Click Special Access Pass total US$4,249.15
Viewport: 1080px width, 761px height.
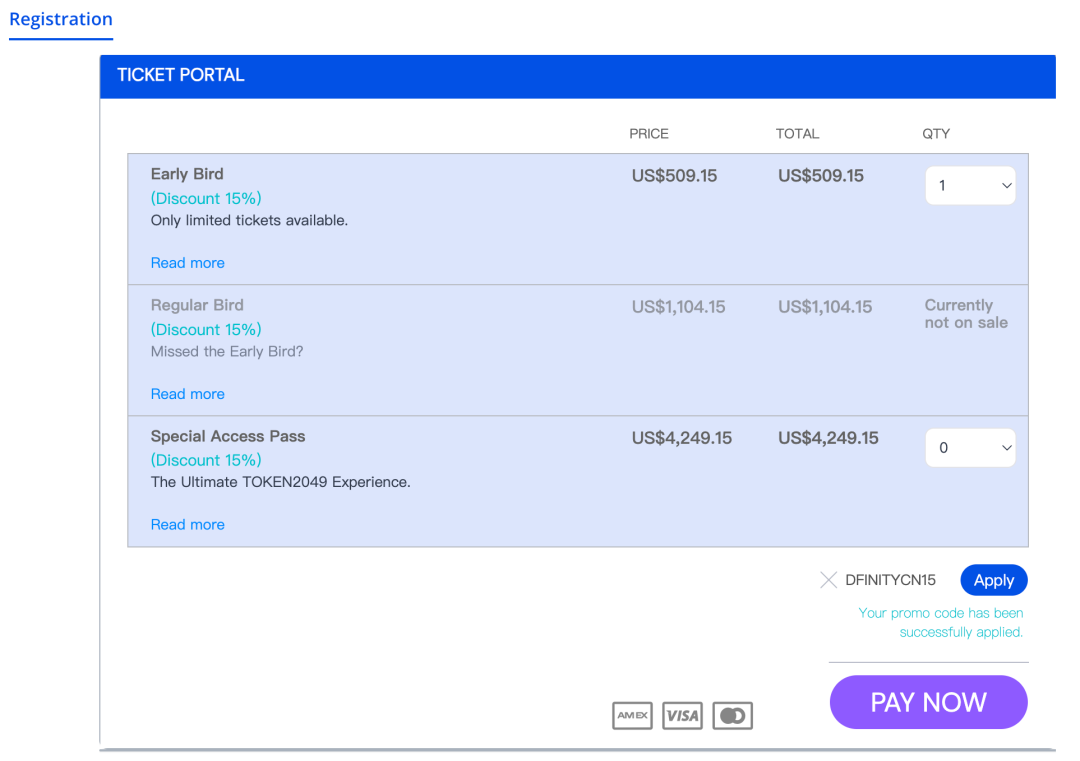tap(829, 438)
